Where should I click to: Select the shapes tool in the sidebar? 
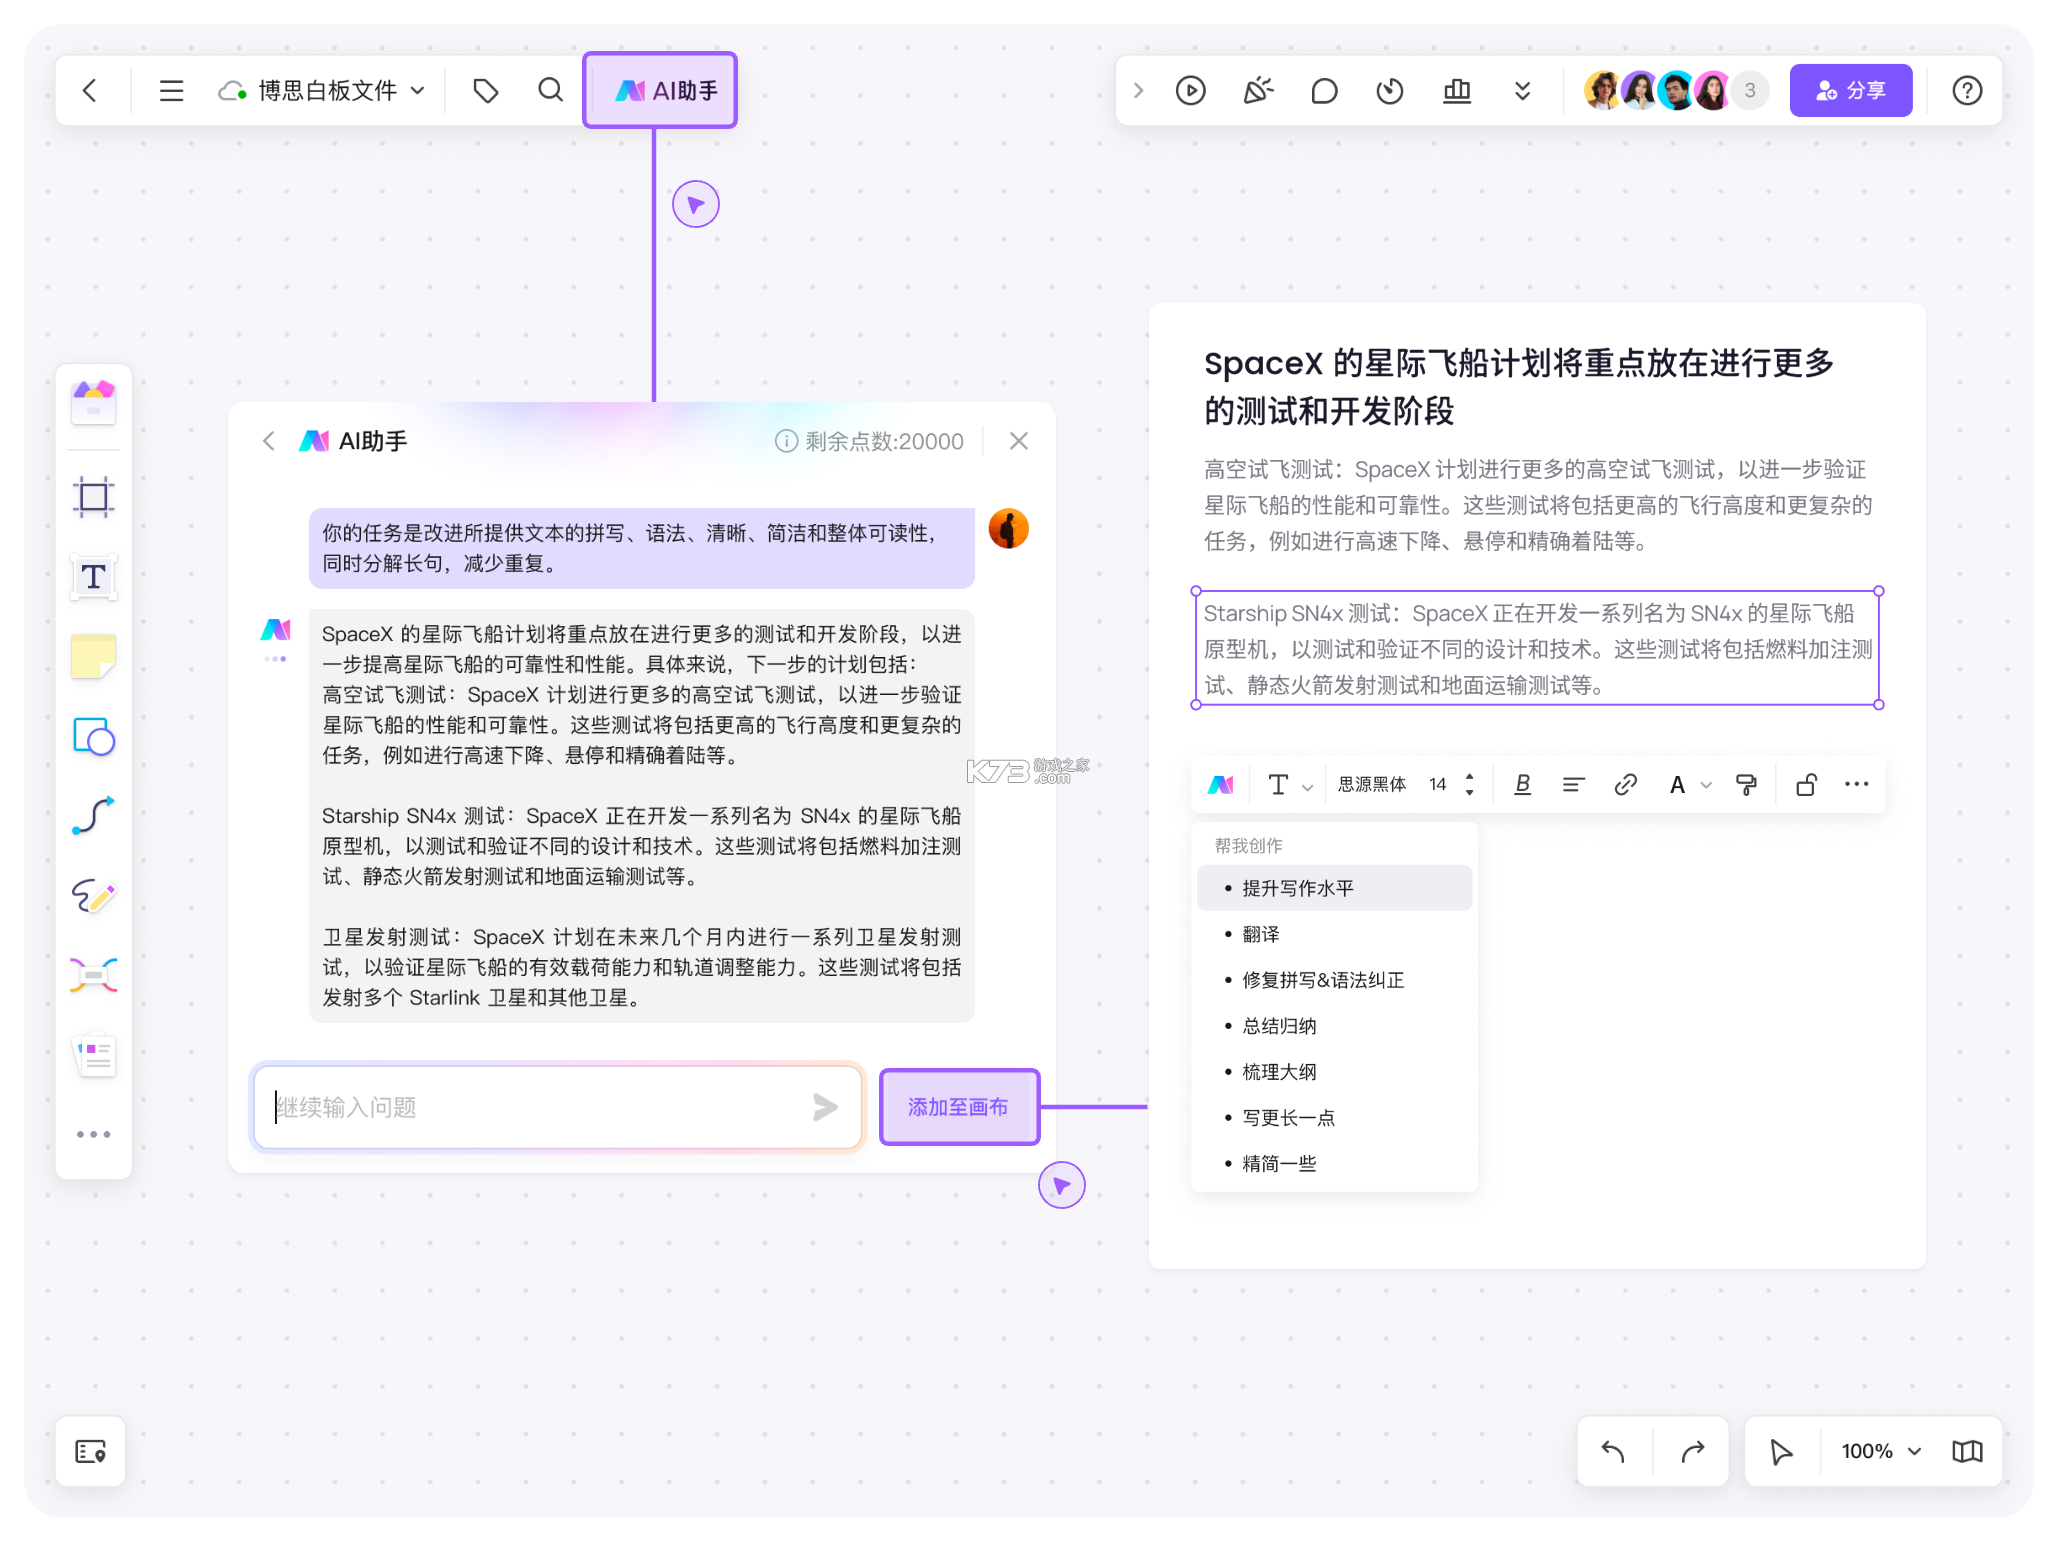pos(94,737)
